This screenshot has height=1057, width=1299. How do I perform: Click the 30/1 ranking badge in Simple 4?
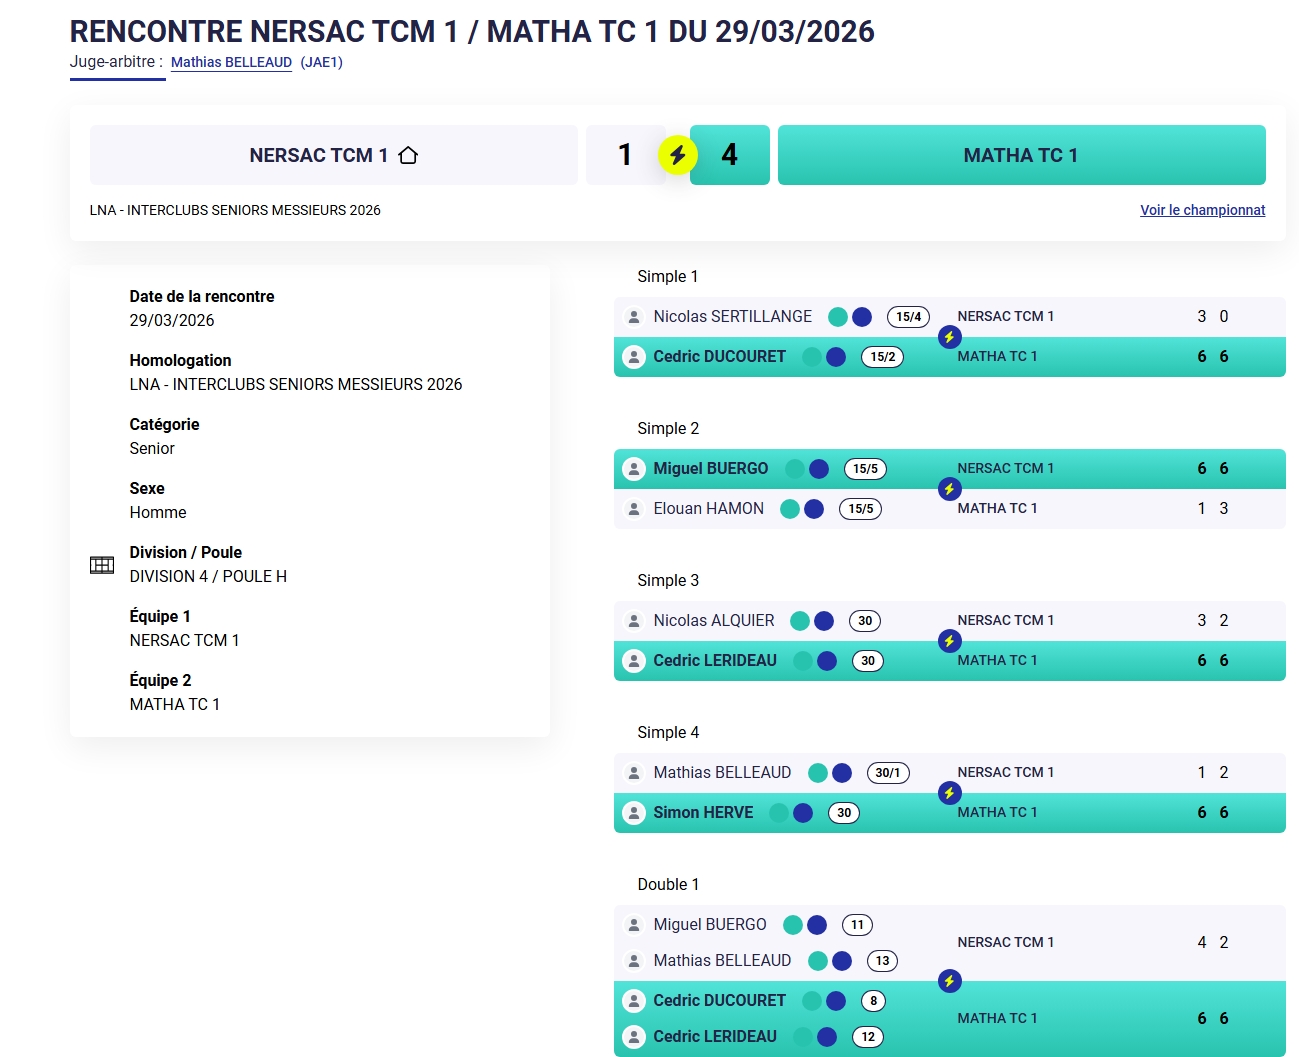[x=887, y=773]
